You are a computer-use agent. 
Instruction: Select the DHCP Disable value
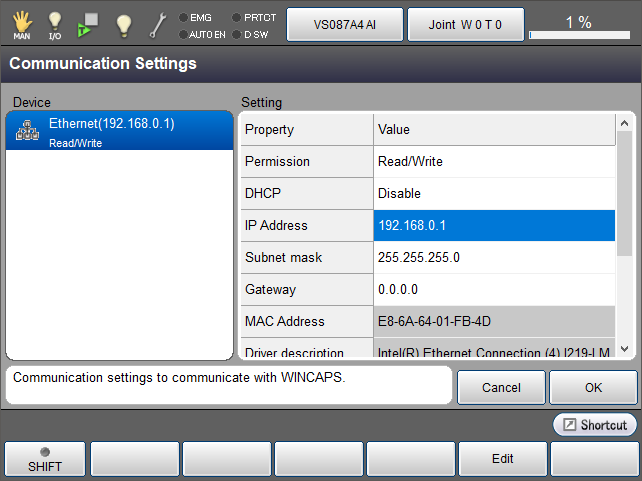[494, 193]
